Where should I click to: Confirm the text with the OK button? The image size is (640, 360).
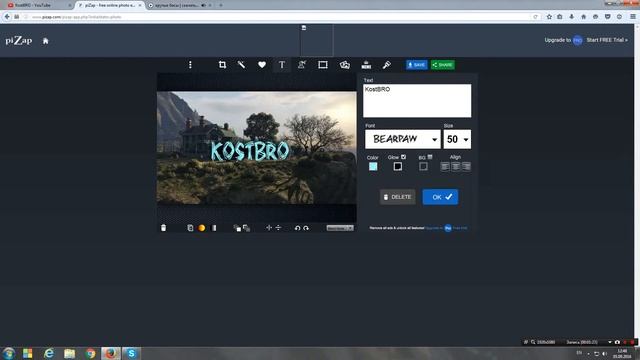[x=440, y=197]
